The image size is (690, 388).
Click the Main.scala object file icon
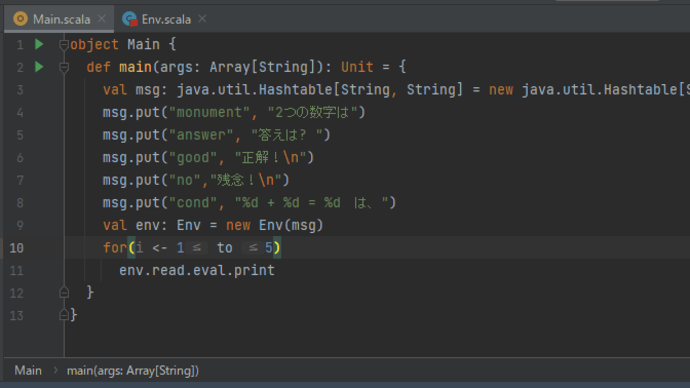[x=20, y=19]
